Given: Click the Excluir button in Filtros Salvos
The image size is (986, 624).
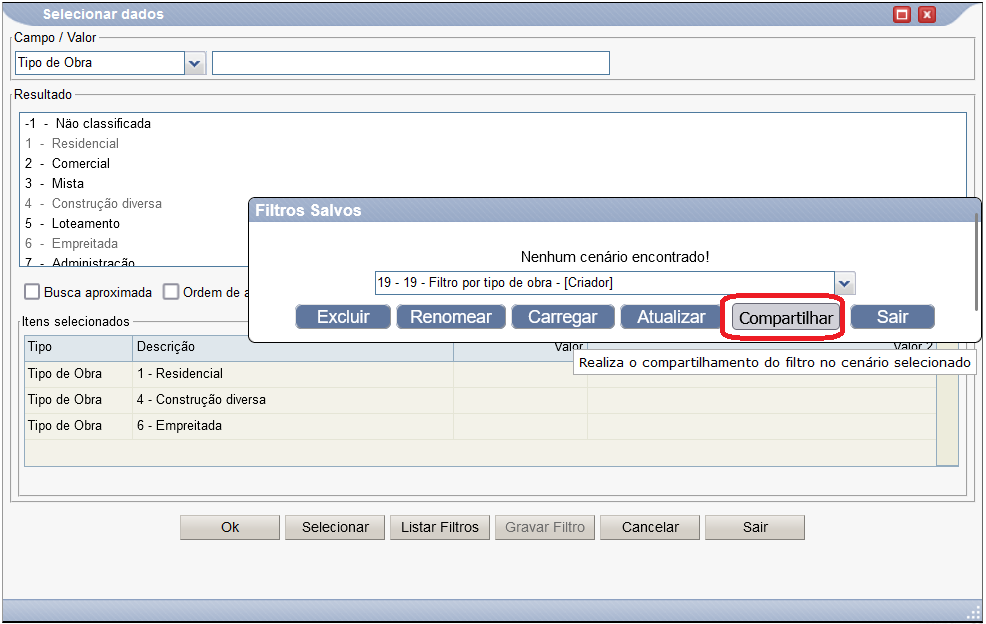Looking at the screenshot, I should click(343, 316).
